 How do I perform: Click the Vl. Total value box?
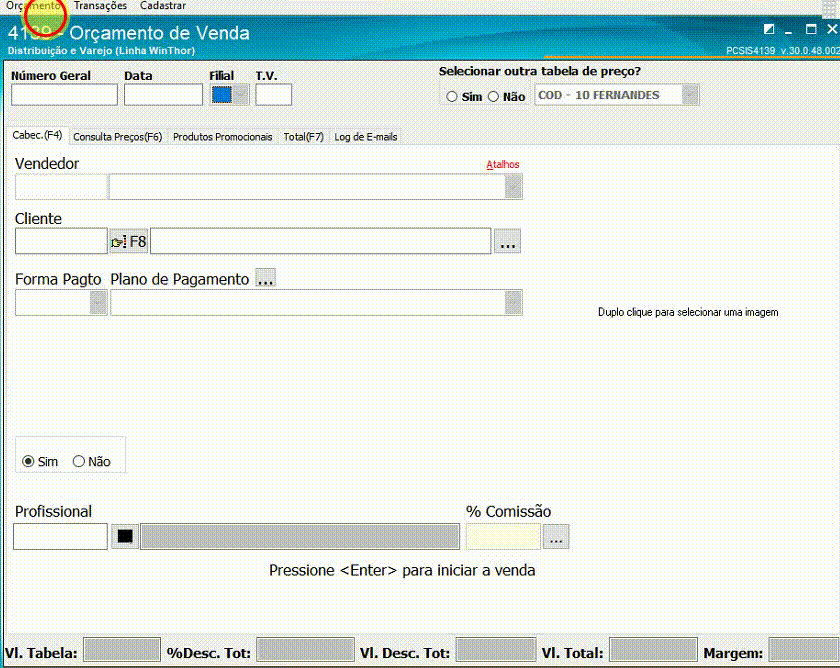pyautogui.click(x=654, y=650)
